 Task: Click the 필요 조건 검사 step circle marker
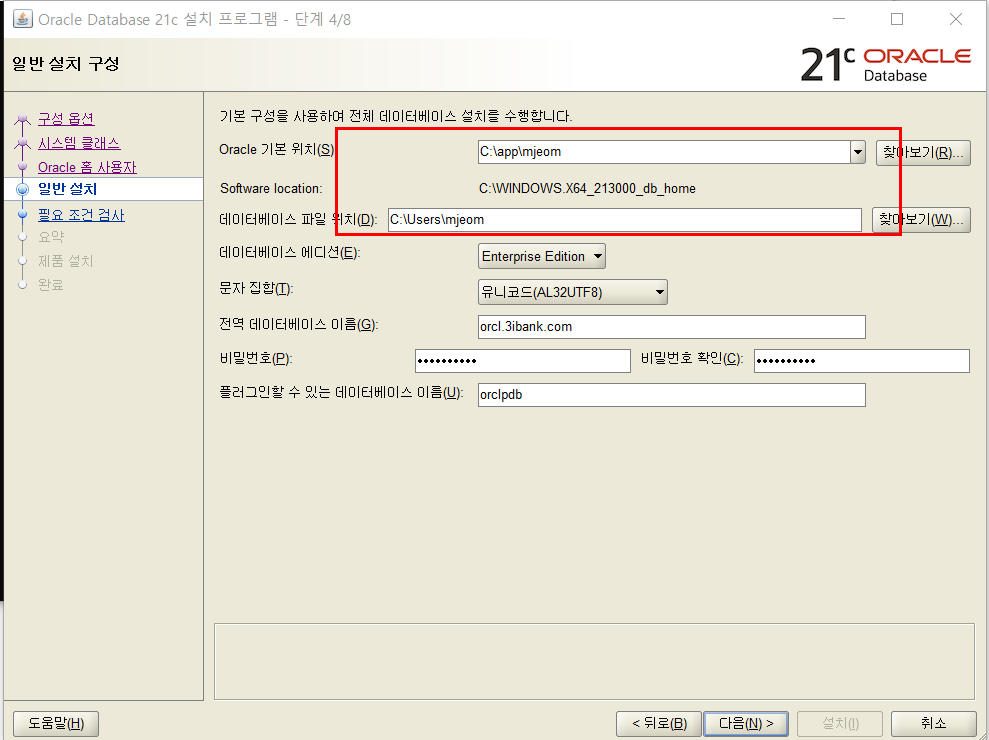pyautogui.click(x=23, y=214)
